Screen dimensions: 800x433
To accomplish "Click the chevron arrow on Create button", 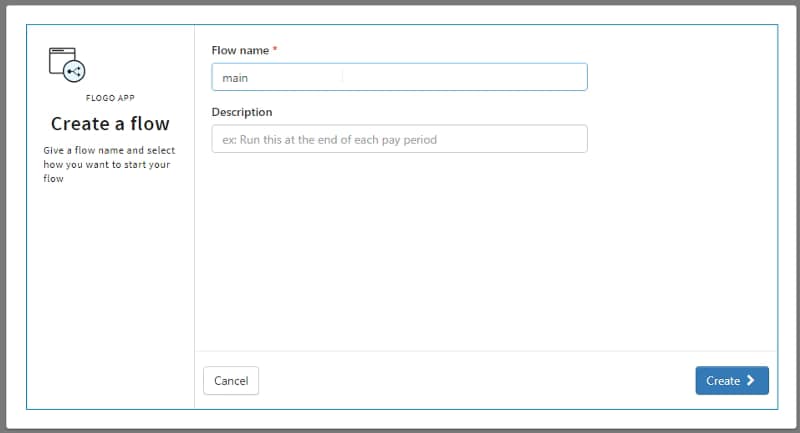I will [x=751, y=381].
